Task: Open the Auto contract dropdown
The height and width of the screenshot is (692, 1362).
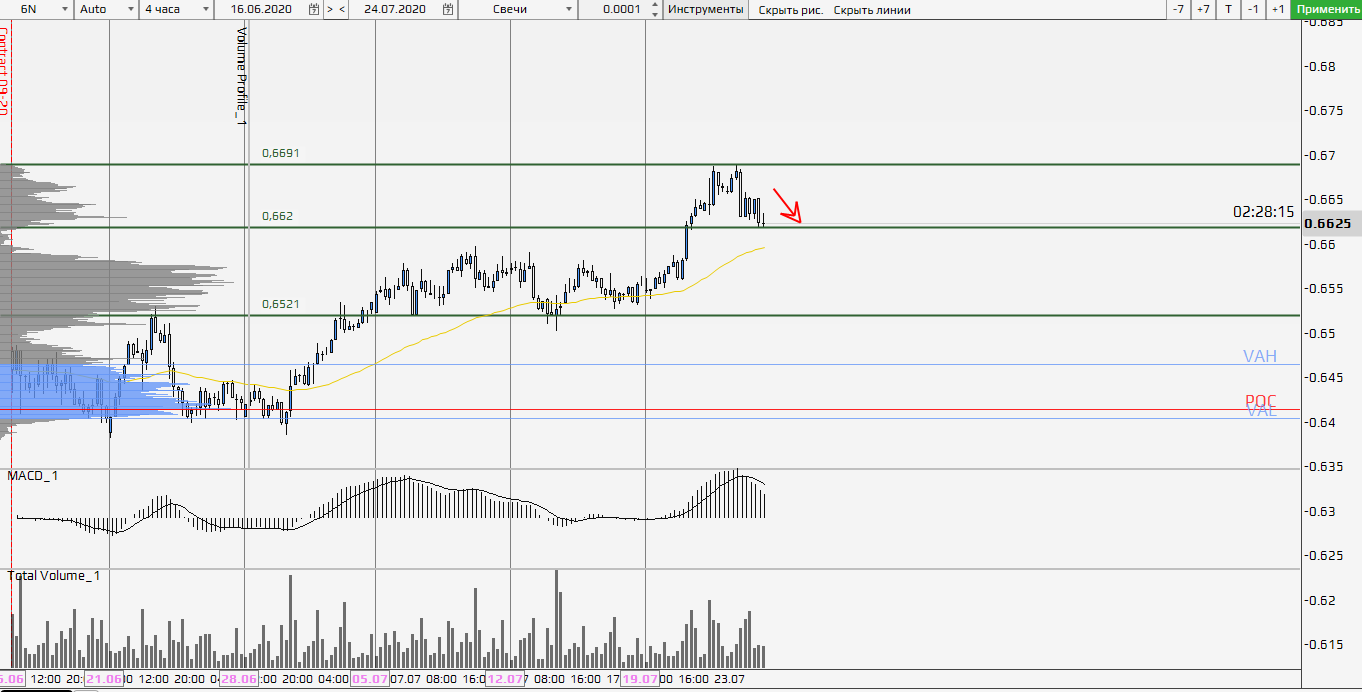Action: point(131,9)
